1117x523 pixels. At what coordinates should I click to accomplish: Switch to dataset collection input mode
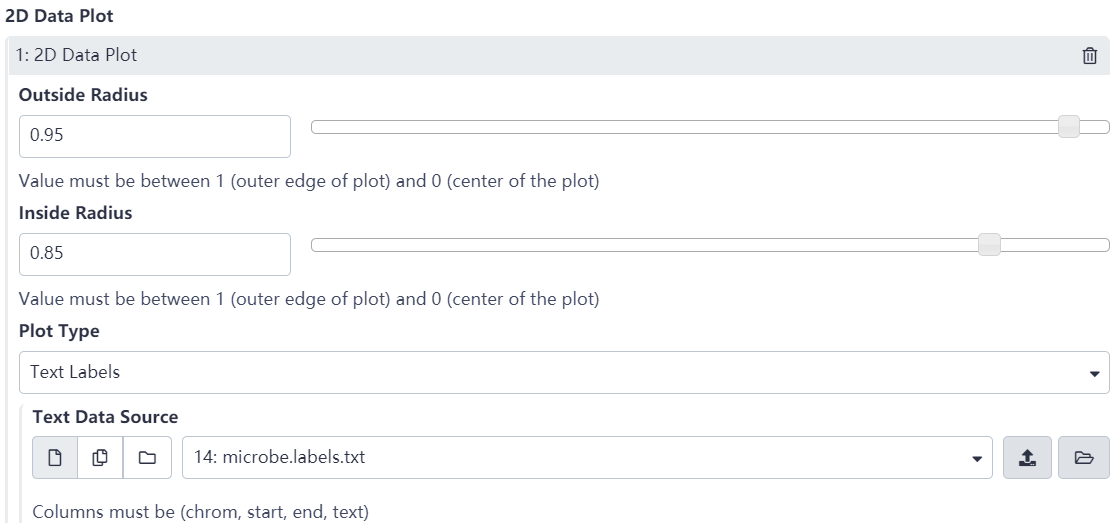point(147,458)
